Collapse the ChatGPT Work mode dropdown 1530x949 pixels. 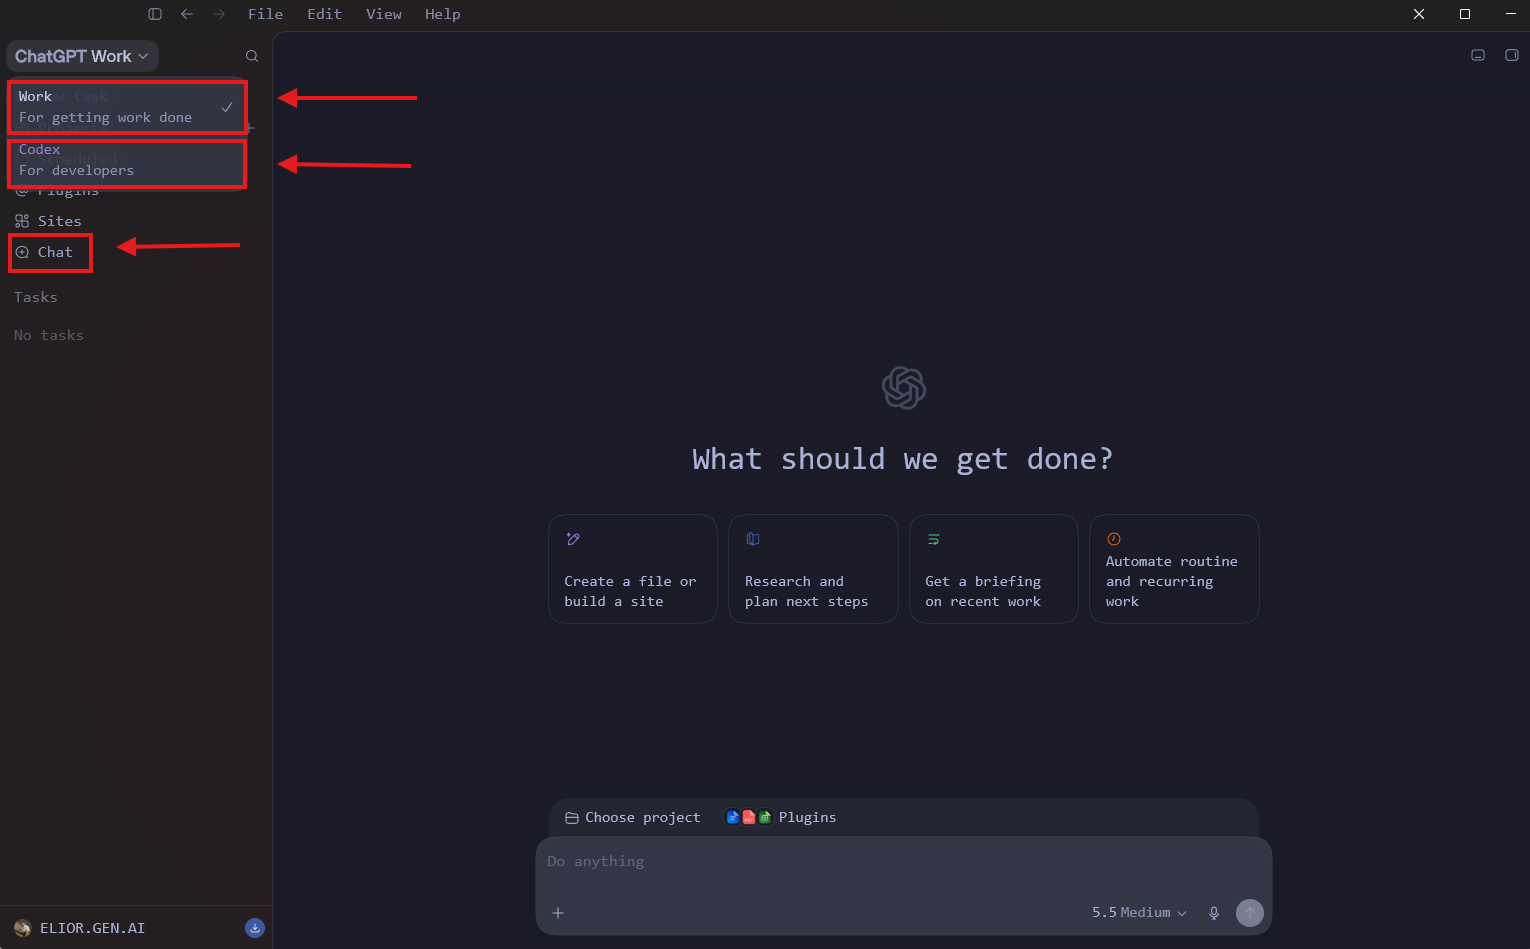[x=82, y=56]
